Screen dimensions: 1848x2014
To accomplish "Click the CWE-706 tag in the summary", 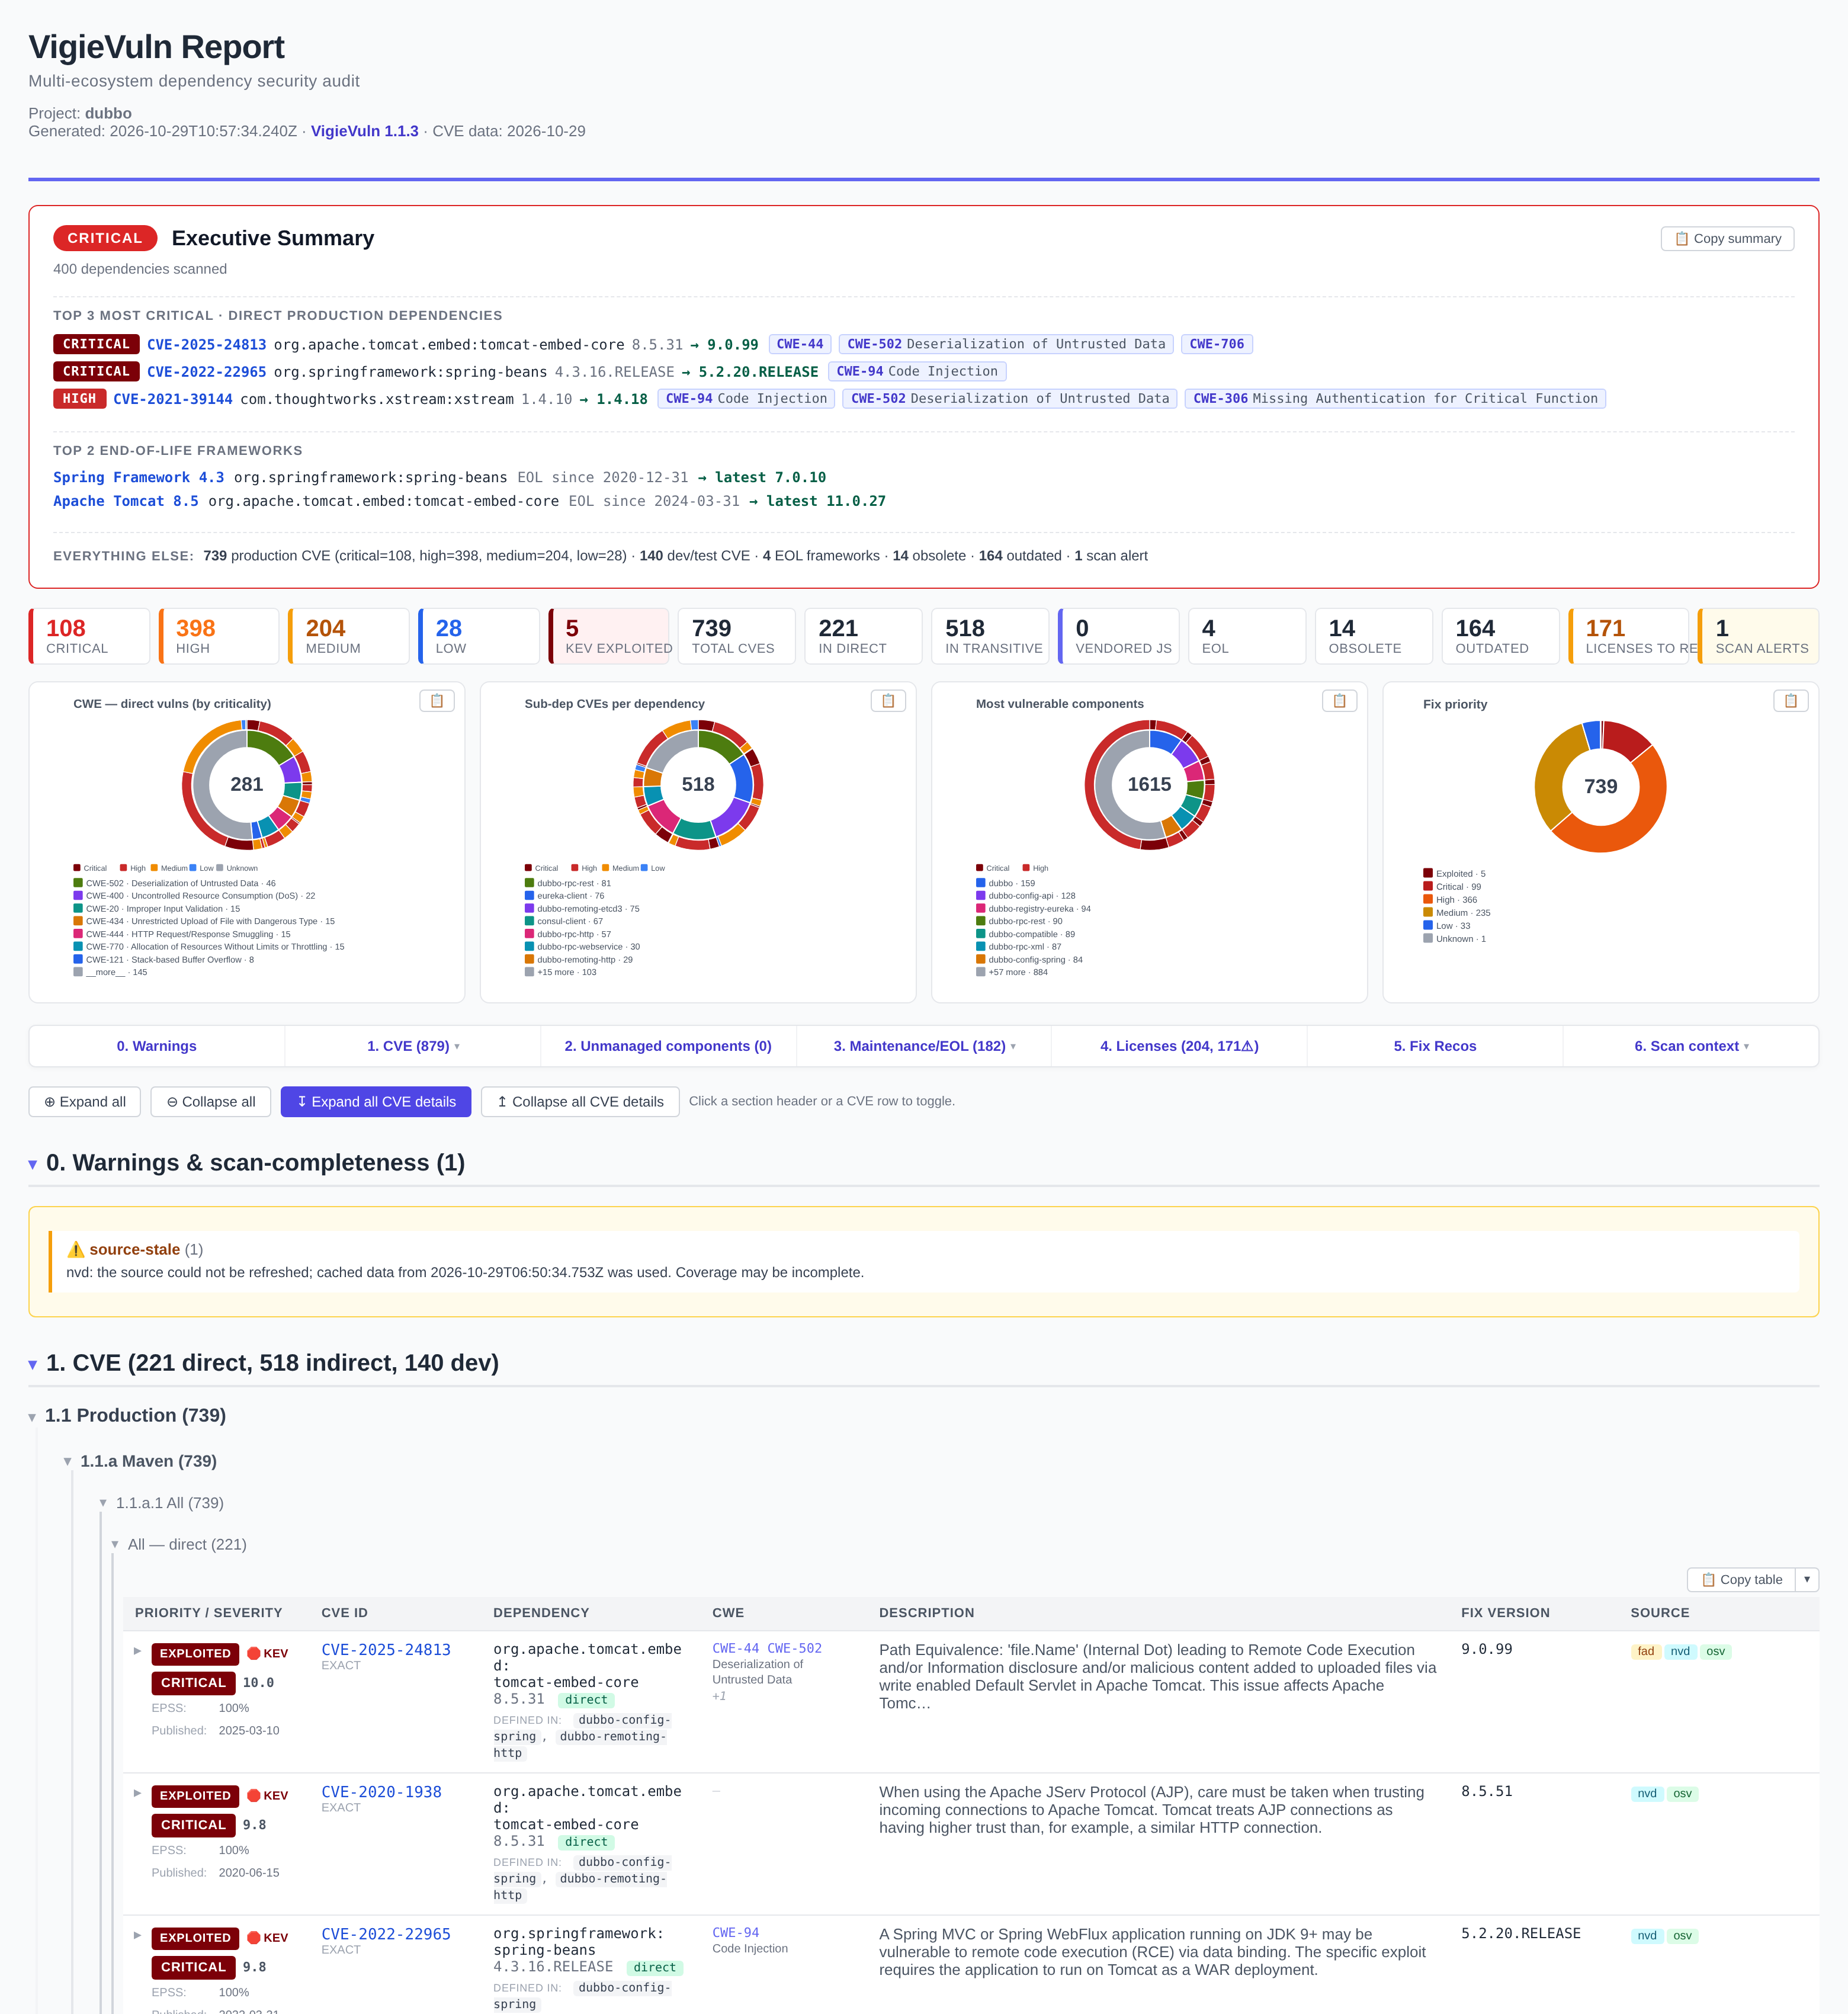I will click(x=1217, y=344).
